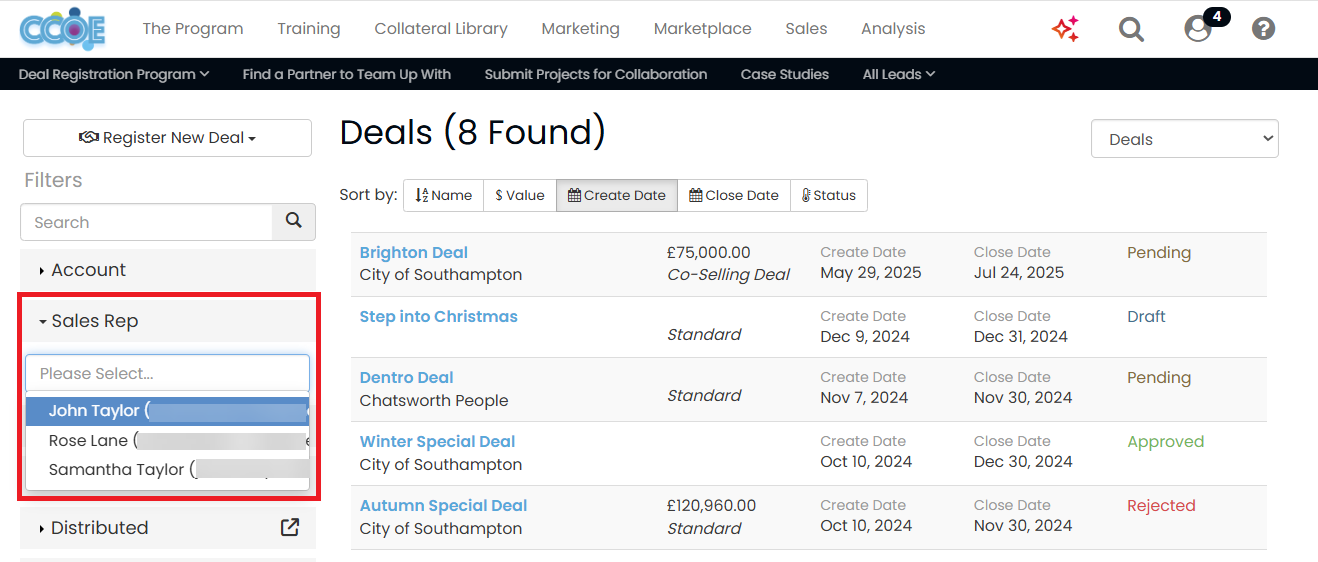The height and width of the screenshot is (562, 1318).
Task: Open the Step into Christmas deal
Action: [439, 317]
